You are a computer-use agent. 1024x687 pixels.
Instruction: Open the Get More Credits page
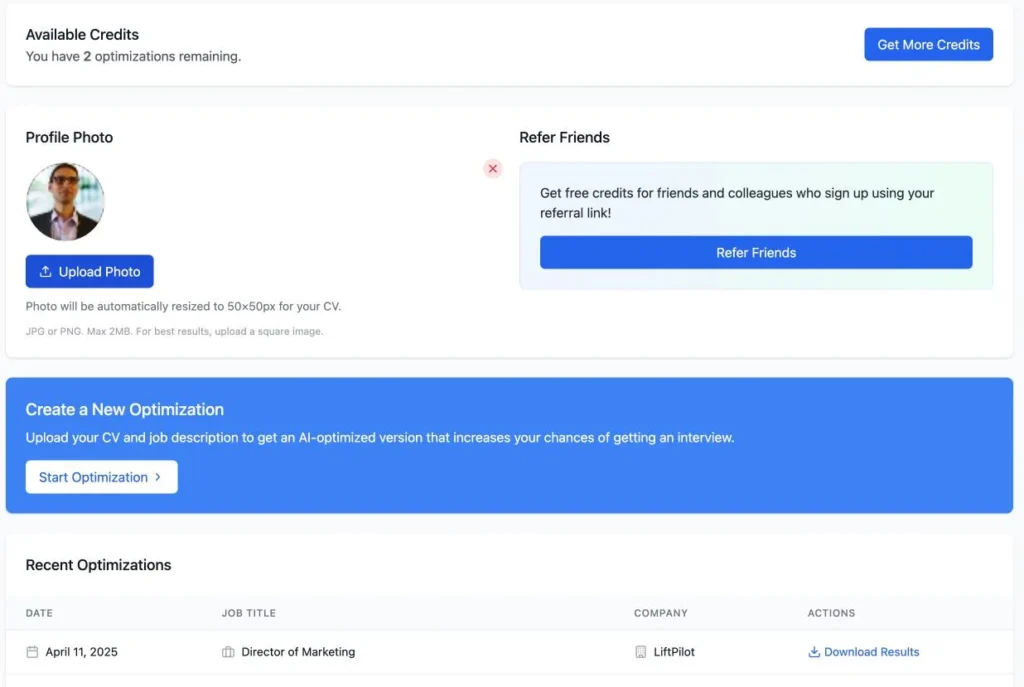(928, 44)
